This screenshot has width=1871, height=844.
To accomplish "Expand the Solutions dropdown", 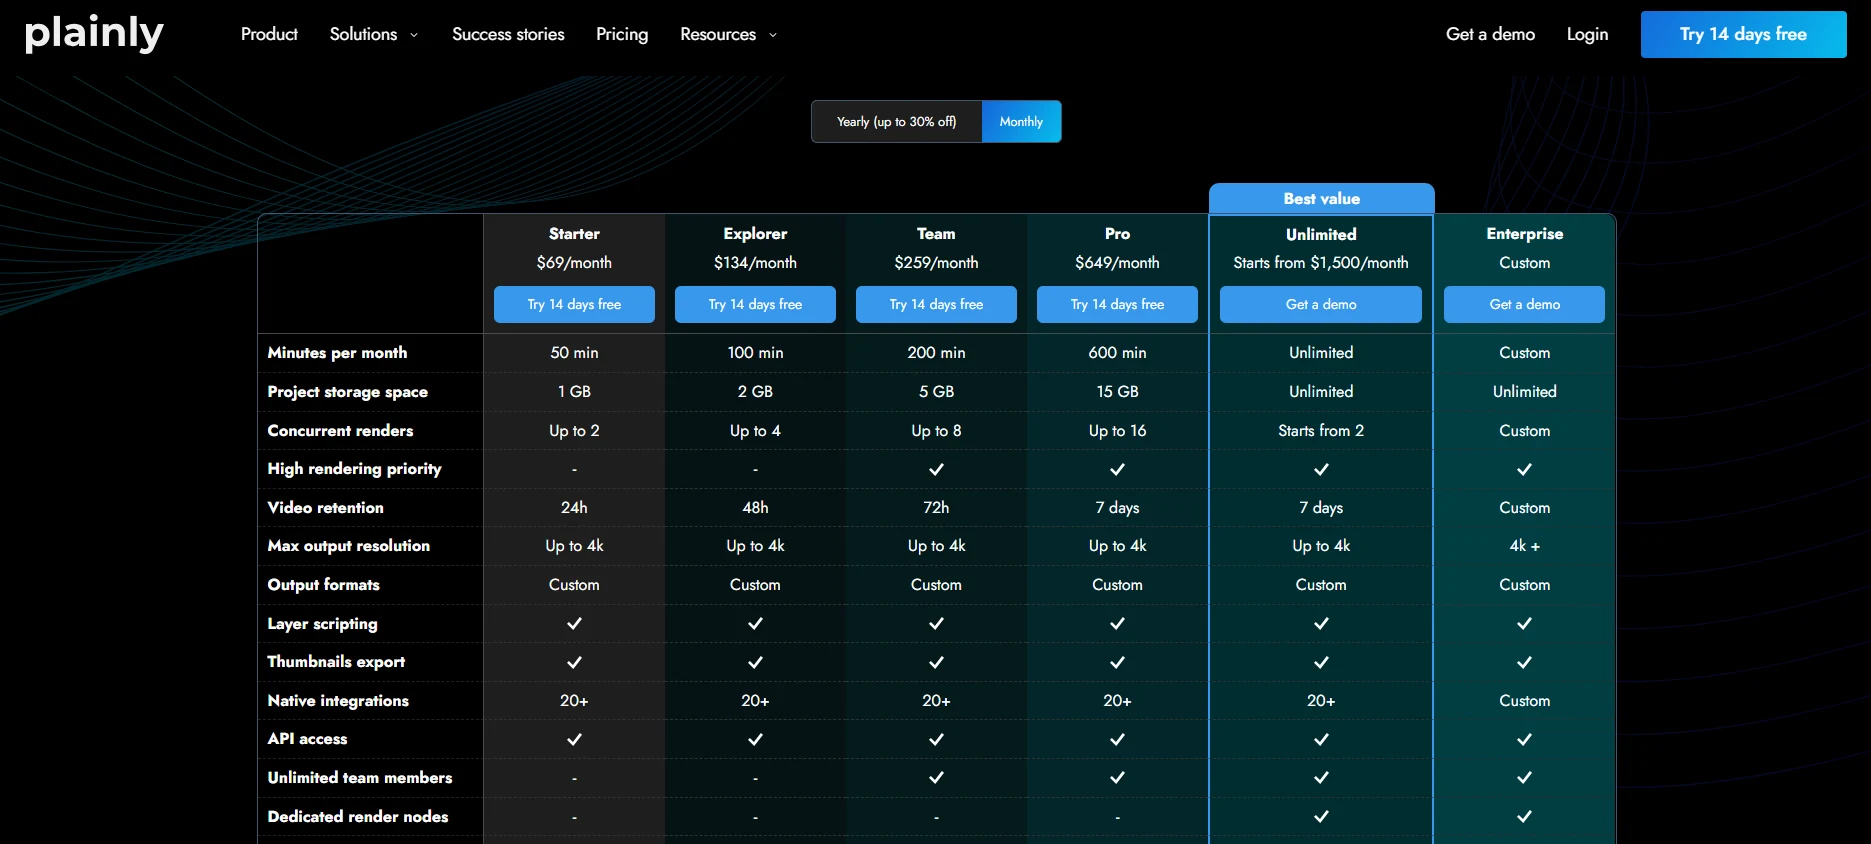I will click(374, 34).
